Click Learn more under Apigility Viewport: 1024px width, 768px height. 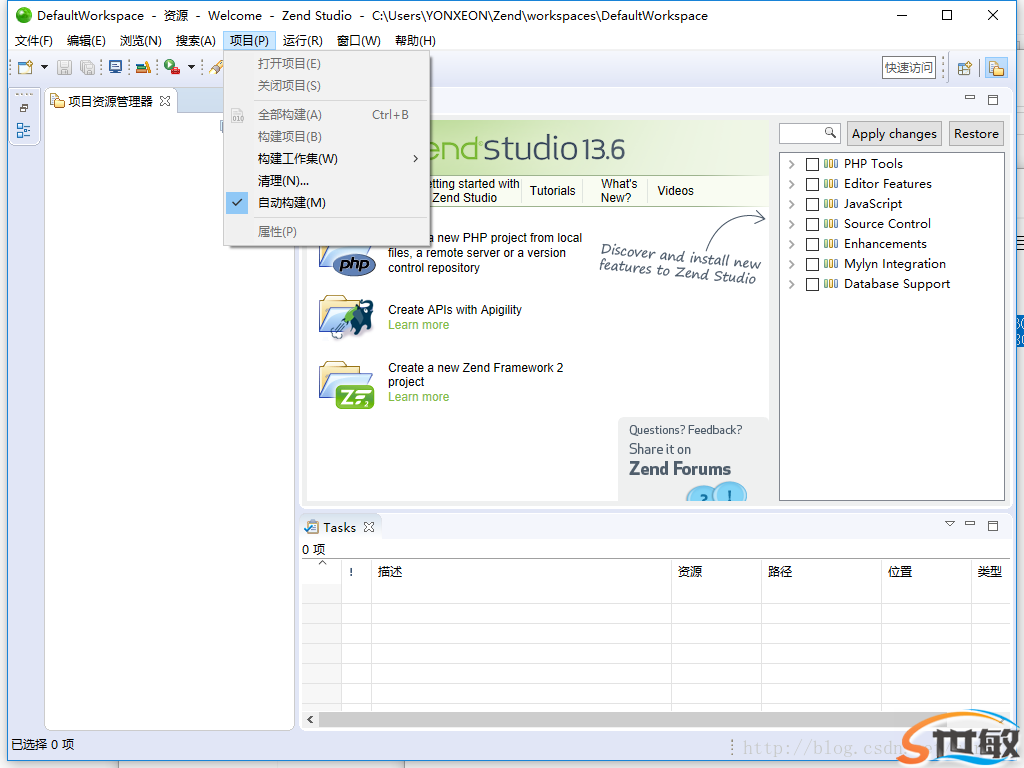point(419,325)
